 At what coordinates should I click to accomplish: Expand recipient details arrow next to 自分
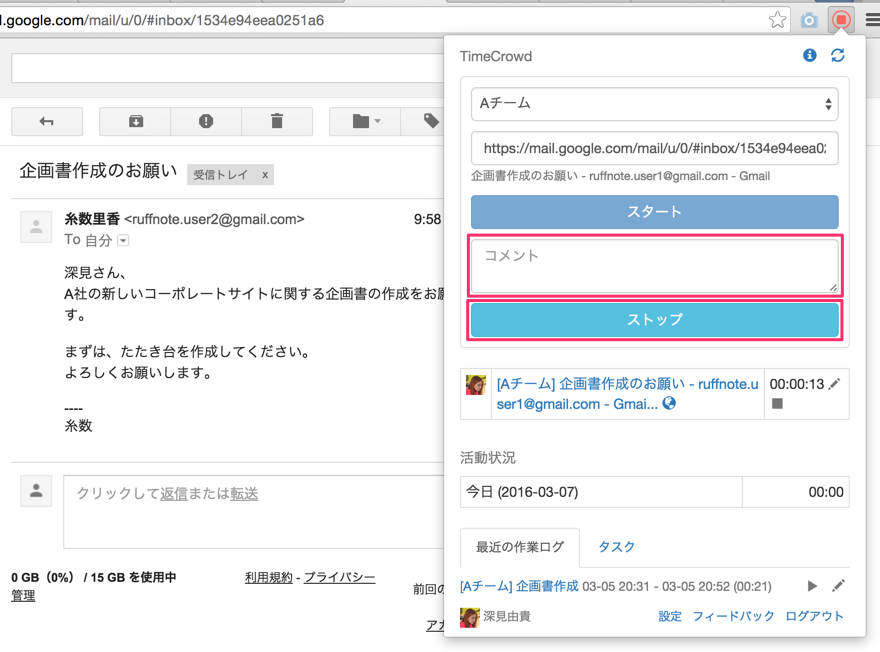pyautogui.click(x=124, y=241)
